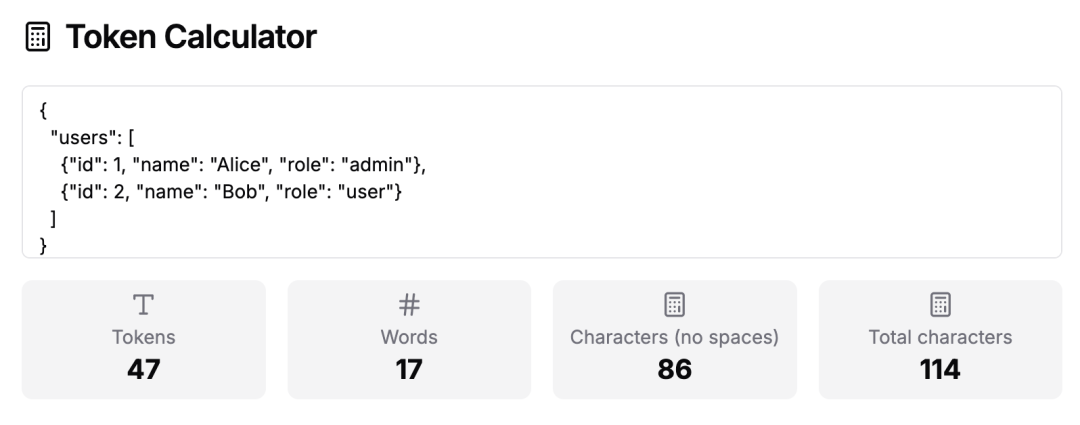This screenshot has width=1080, height=425.
Task: Click the calculator icon beside the Token Calculator title
Action: [x=37, y=39]
